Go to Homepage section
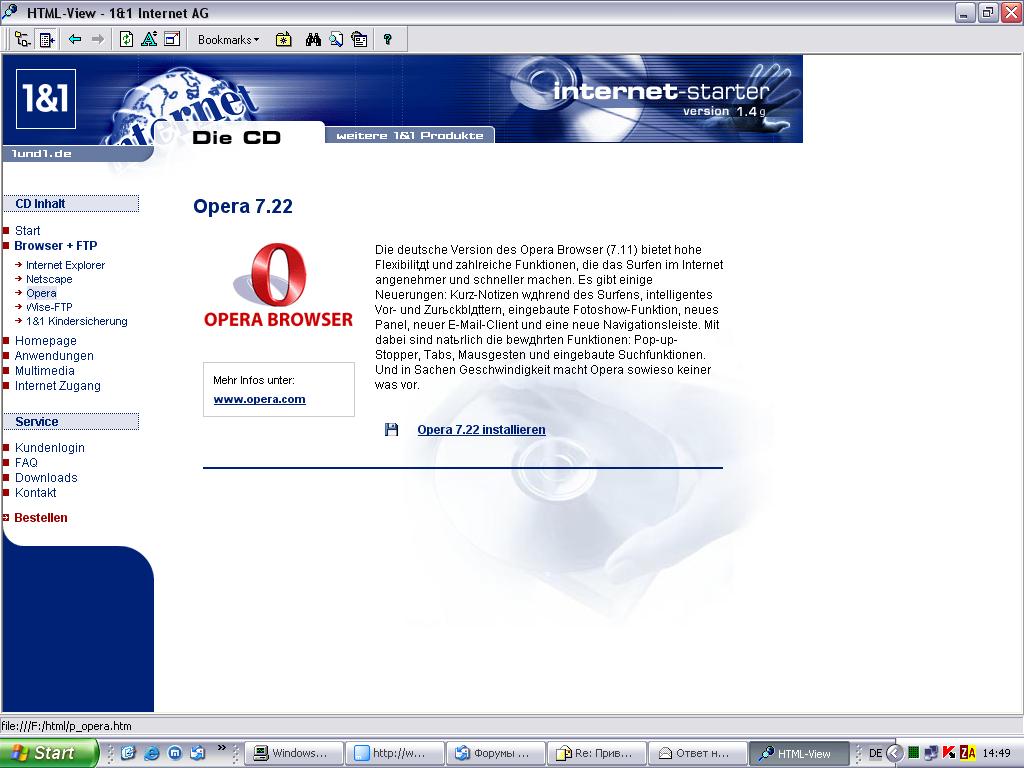Viewport: 1024px width, 768px height. (x=46, y=341)
